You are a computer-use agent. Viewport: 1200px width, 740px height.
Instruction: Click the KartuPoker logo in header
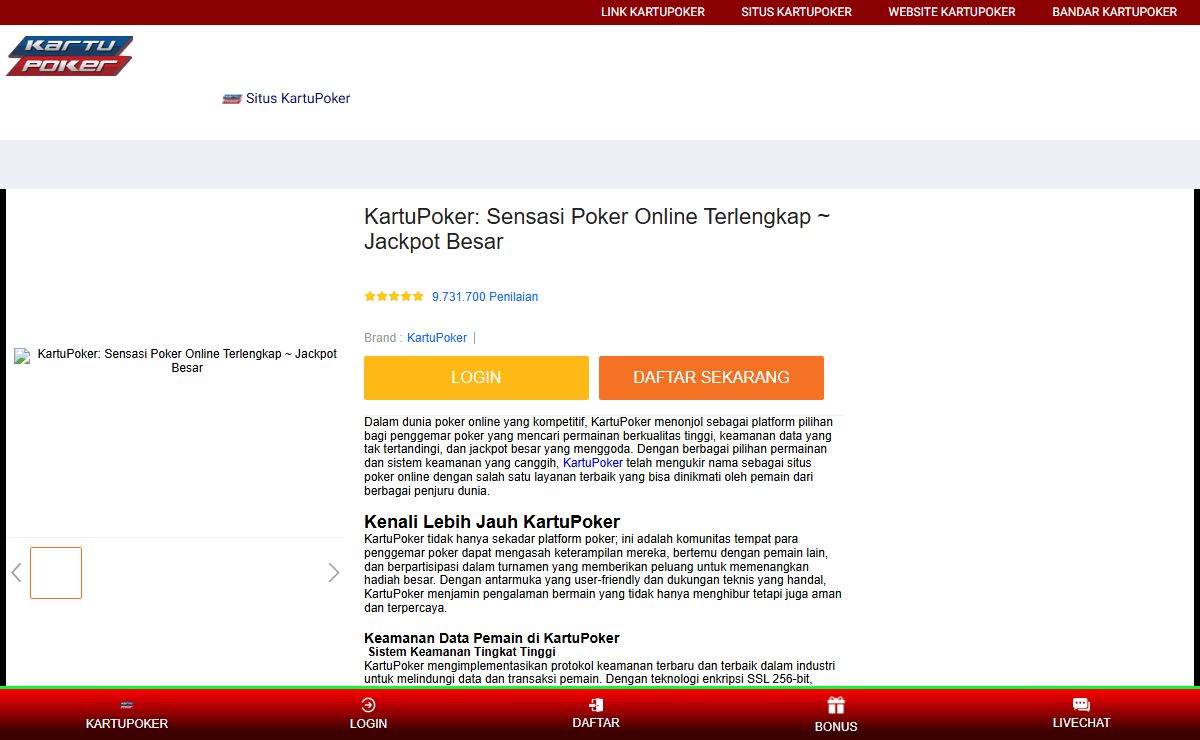pyautogui.click(x=70, y=56)
